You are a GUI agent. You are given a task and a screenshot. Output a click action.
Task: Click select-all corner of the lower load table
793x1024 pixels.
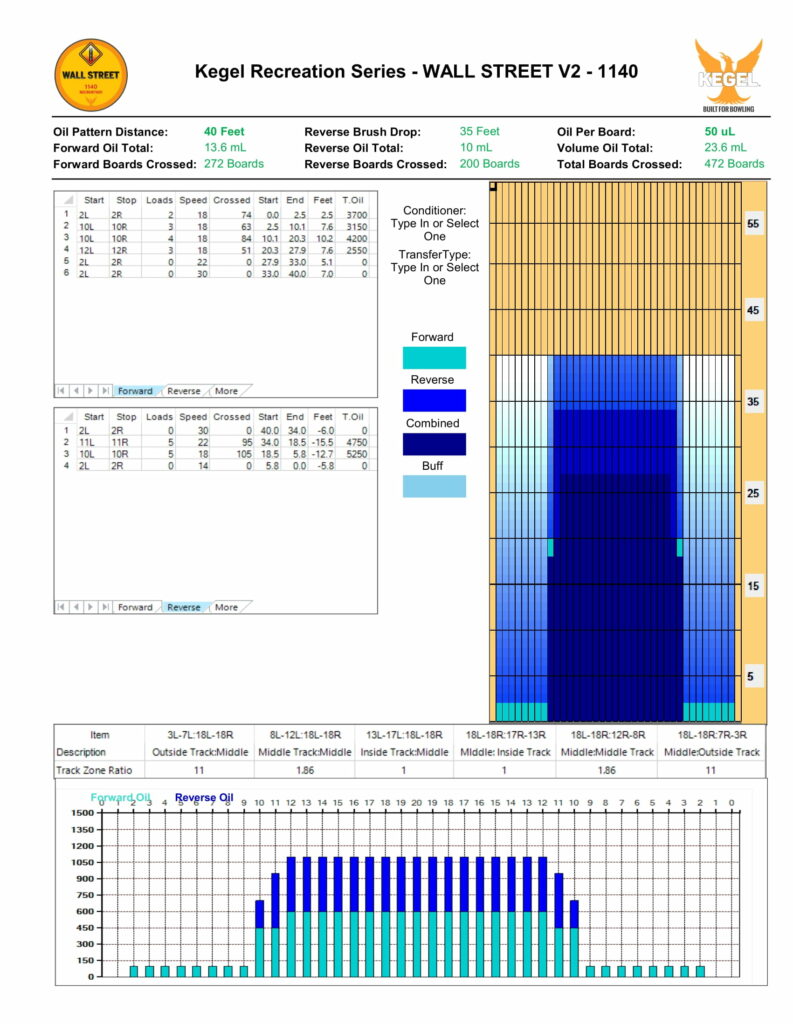(68, 416)
